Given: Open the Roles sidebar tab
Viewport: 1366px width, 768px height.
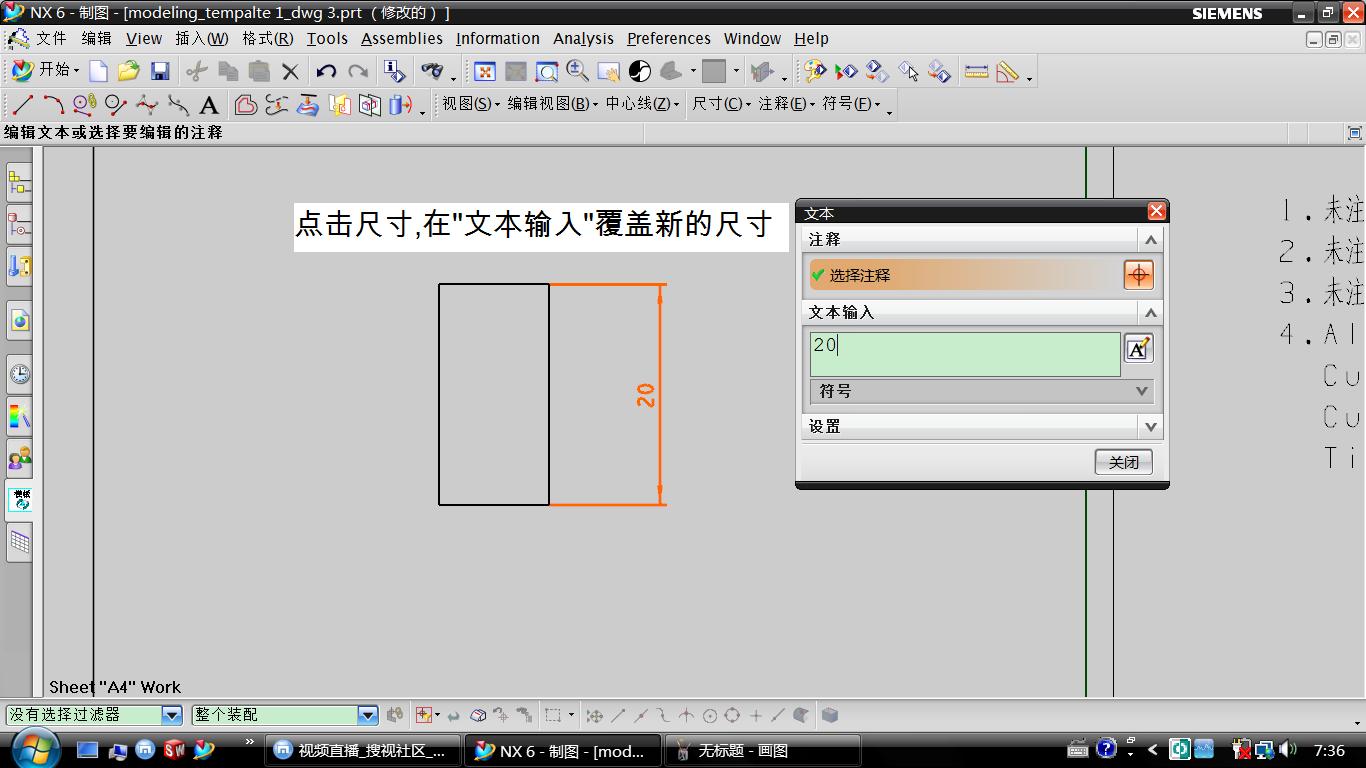Looking at the screenshot, I should [x=19, y=459].
